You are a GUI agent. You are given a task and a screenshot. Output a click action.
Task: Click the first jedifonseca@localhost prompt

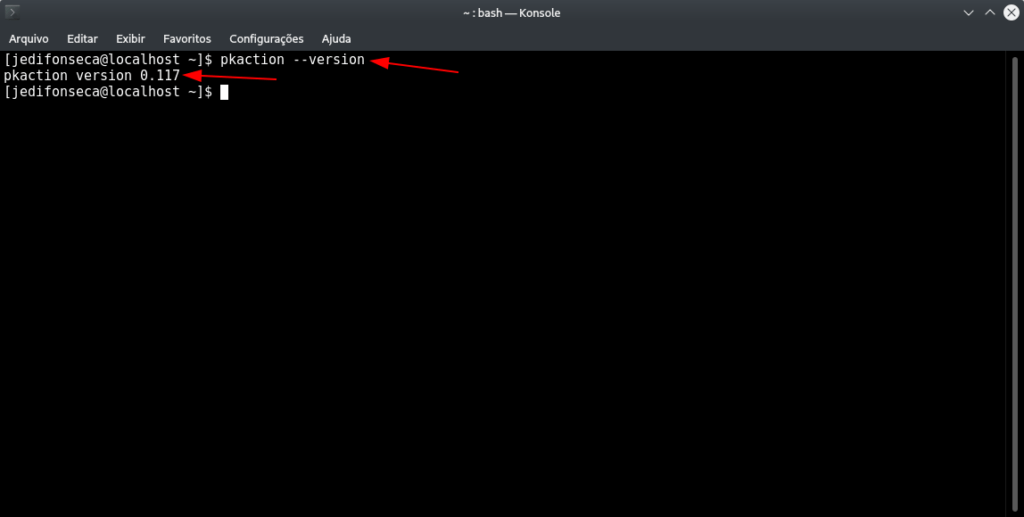pos(108,59)
